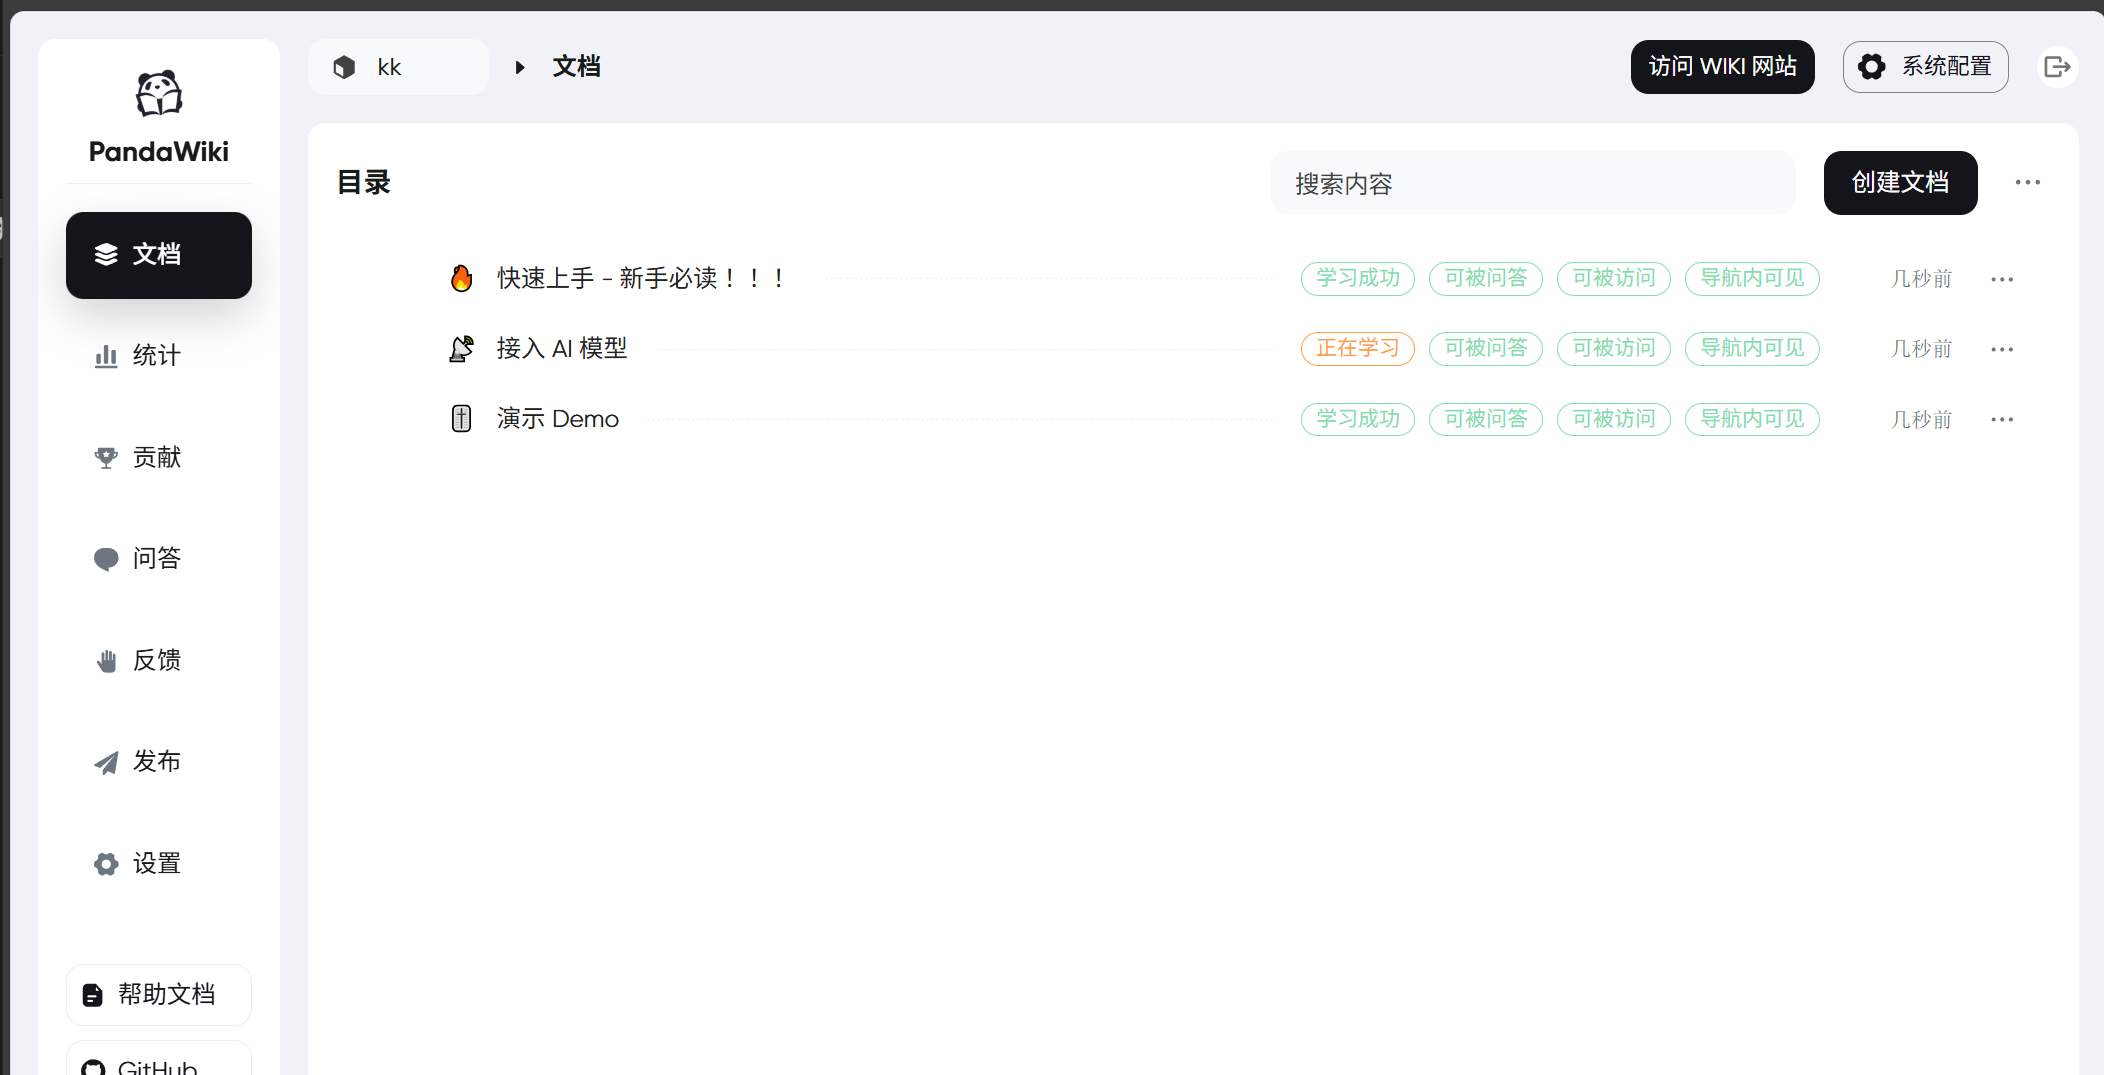The height and width of the screenshot is (1075, 2104).
Task: Click the satellite icon of 接入 AI 模型
Action: (461, 348)
